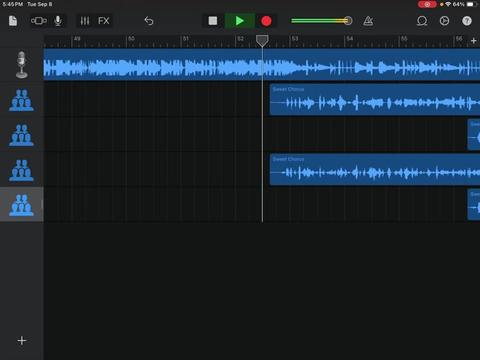The width and height of the screenshot is (480, 360).
Task: Tap the 5:45 PM clock in status bar
Action: pyautogui.click(x=13, y=4)
